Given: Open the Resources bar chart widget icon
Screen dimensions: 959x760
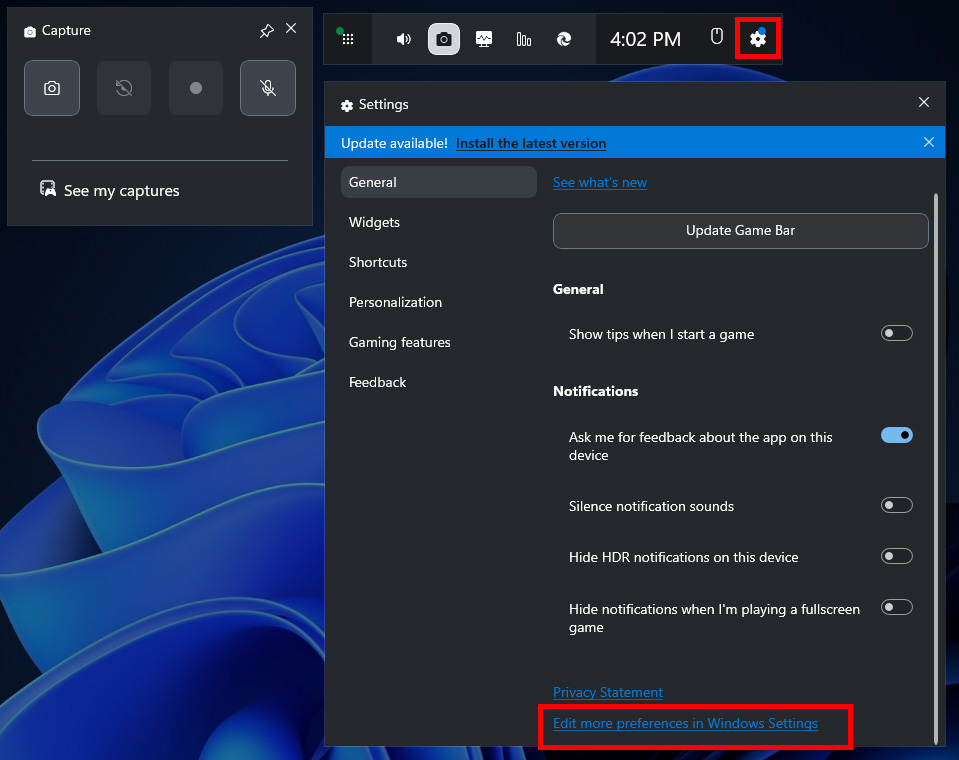Looking at the screenshot, I should 524,39.
